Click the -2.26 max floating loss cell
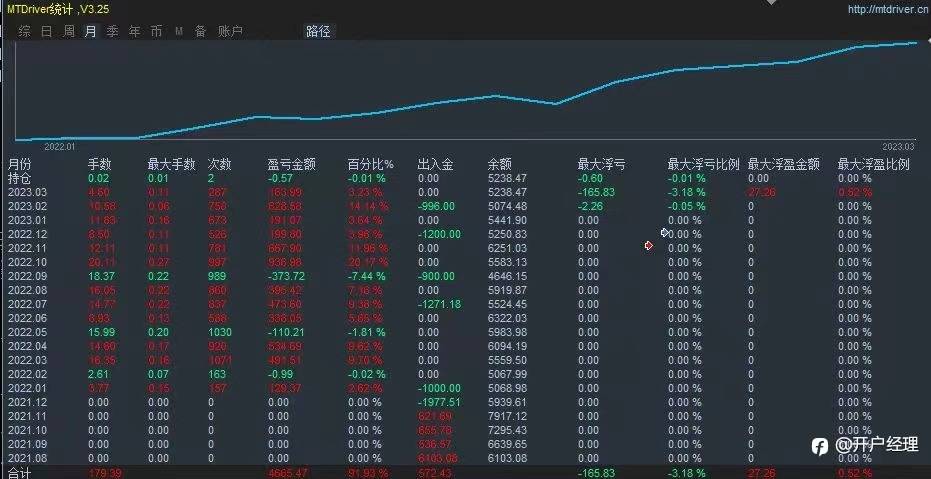The height and width of the screenshot is (479, 931). point(591,207)
